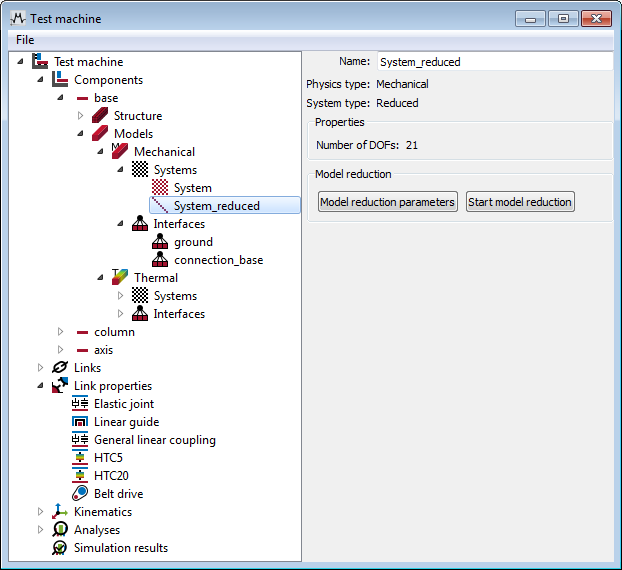Open Model reduction parameters

(388, 202)
